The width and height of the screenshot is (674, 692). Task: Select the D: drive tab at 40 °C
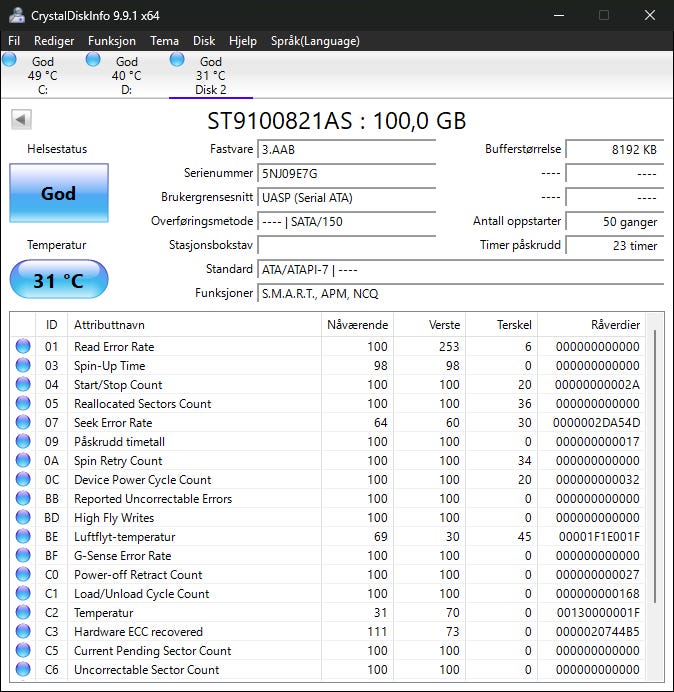coord(126,75)
